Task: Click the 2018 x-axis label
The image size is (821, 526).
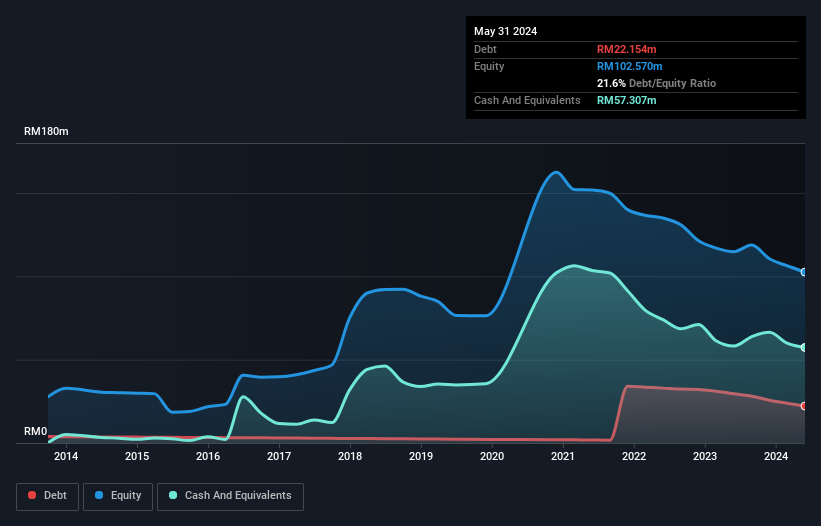Action: [350, 456]
